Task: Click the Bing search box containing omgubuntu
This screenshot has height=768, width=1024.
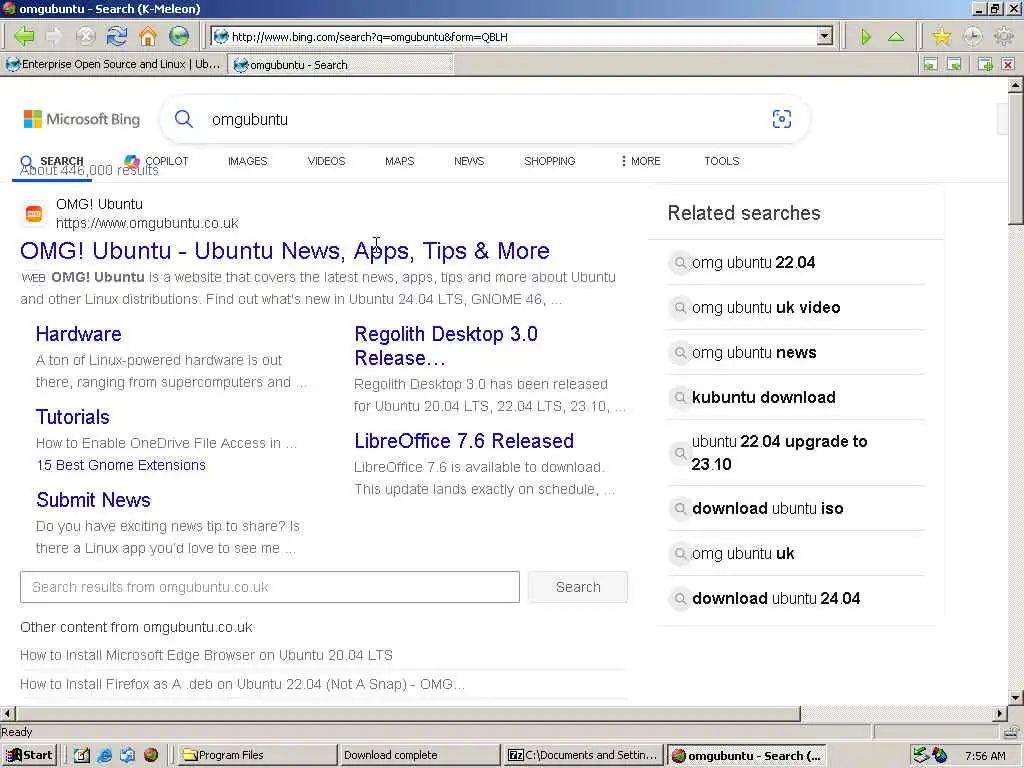Action: point(483,120)
